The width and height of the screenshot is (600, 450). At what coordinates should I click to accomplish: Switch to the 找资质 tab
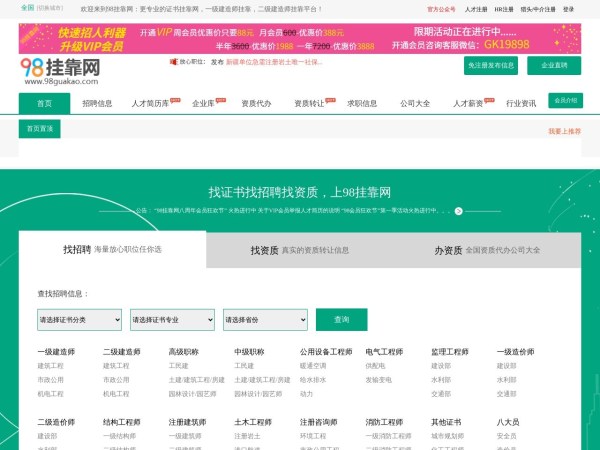[299, 250]
